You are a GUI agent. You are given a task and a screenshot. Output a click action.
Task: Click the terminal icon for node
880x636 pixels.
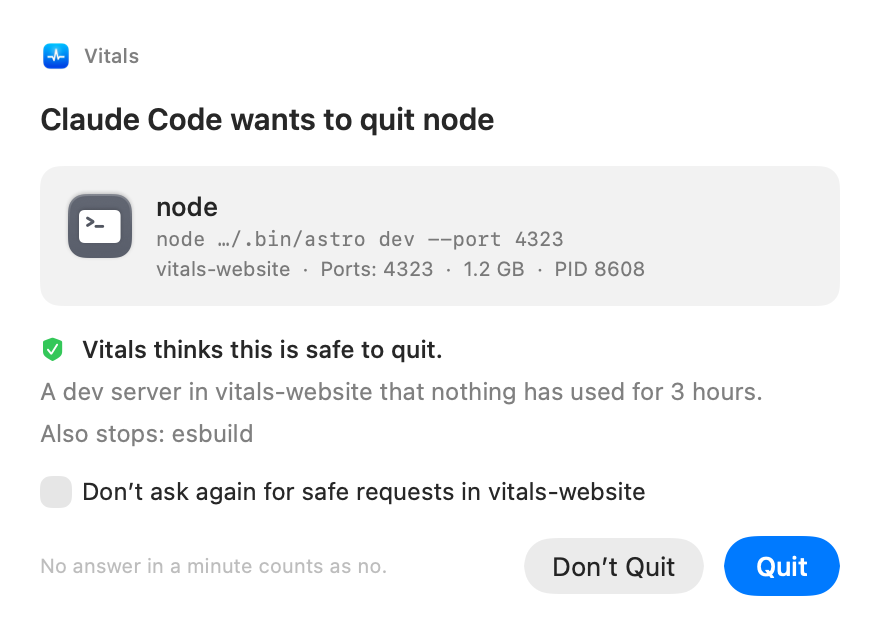click(100, 226)
